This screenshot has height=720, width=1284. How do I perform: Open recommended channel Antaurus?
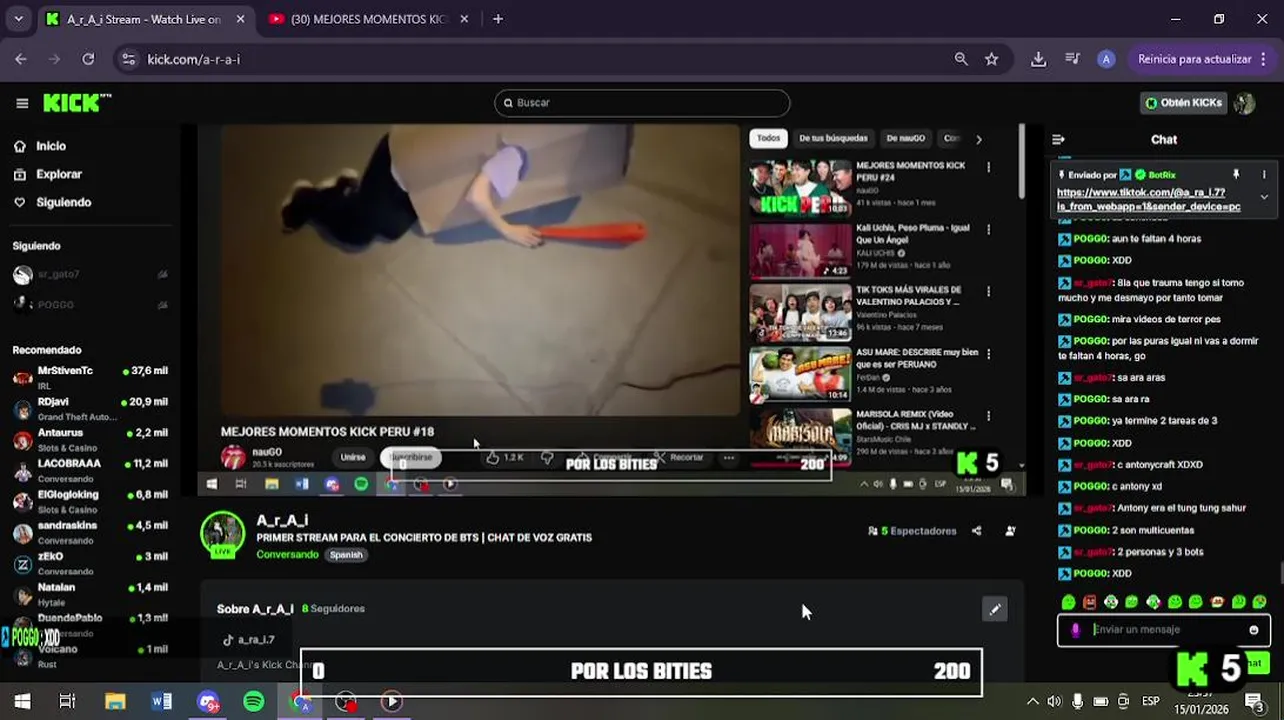click(90, 439)
